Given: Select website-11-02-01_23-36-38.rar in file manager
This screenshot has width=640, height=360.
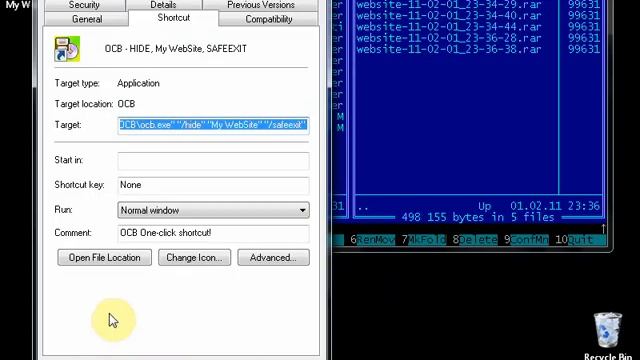Looking at the screenshot, I should (x=449, y=49).
